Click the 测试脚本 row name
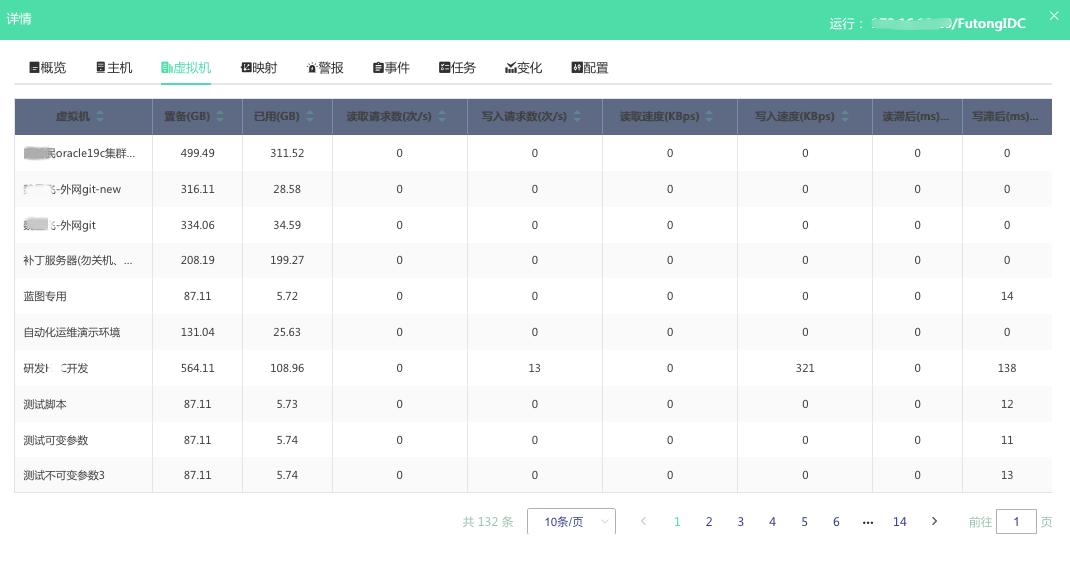The image size is (1070, 562). coord(45,404)
